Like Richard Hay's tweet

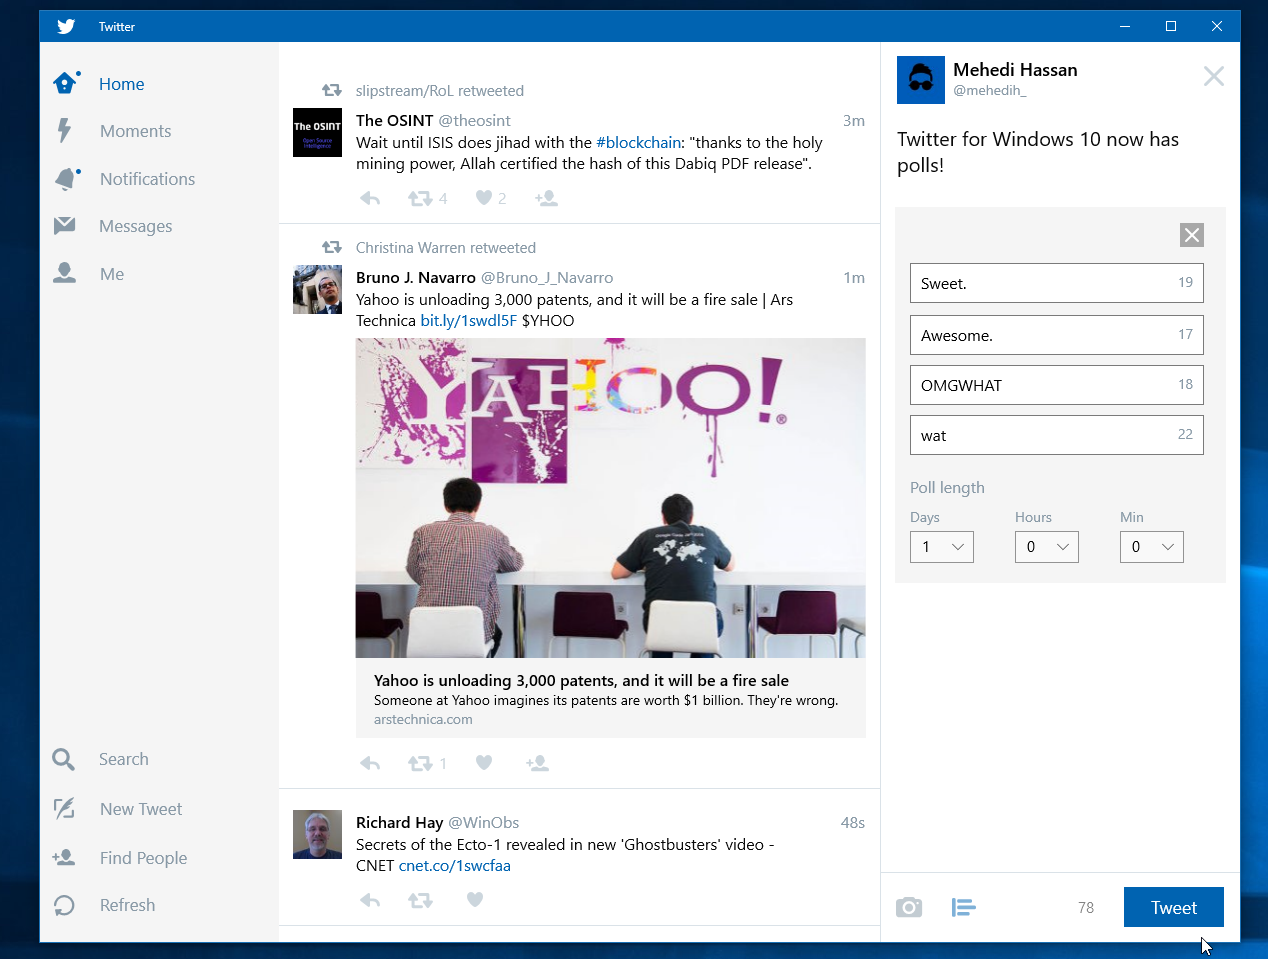tap(475, 899)
